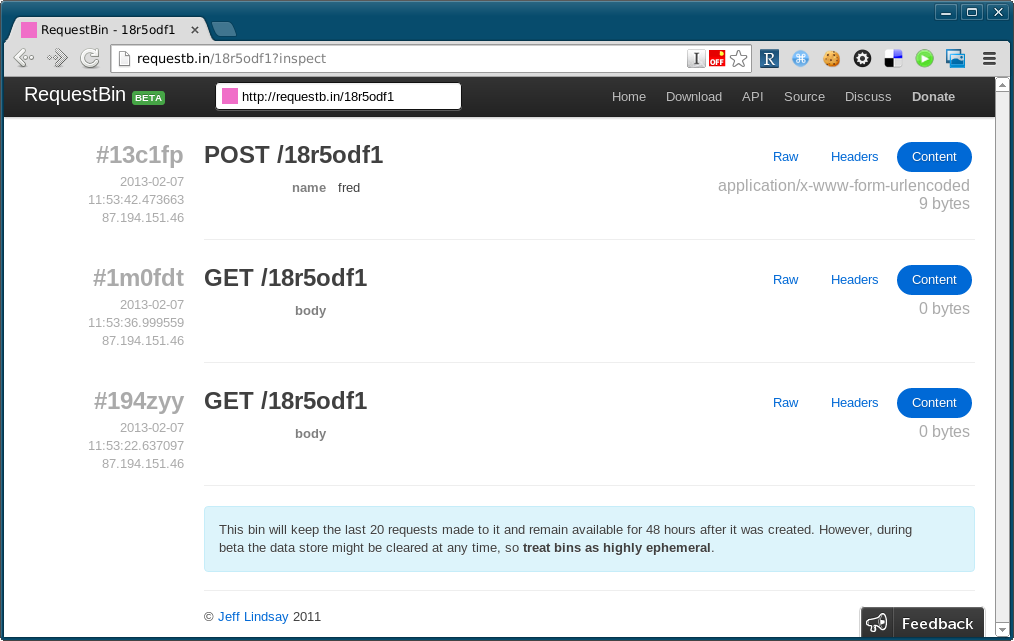Open a new tab with the new-tab button
Screen dimensions: 1014x641
224,29
